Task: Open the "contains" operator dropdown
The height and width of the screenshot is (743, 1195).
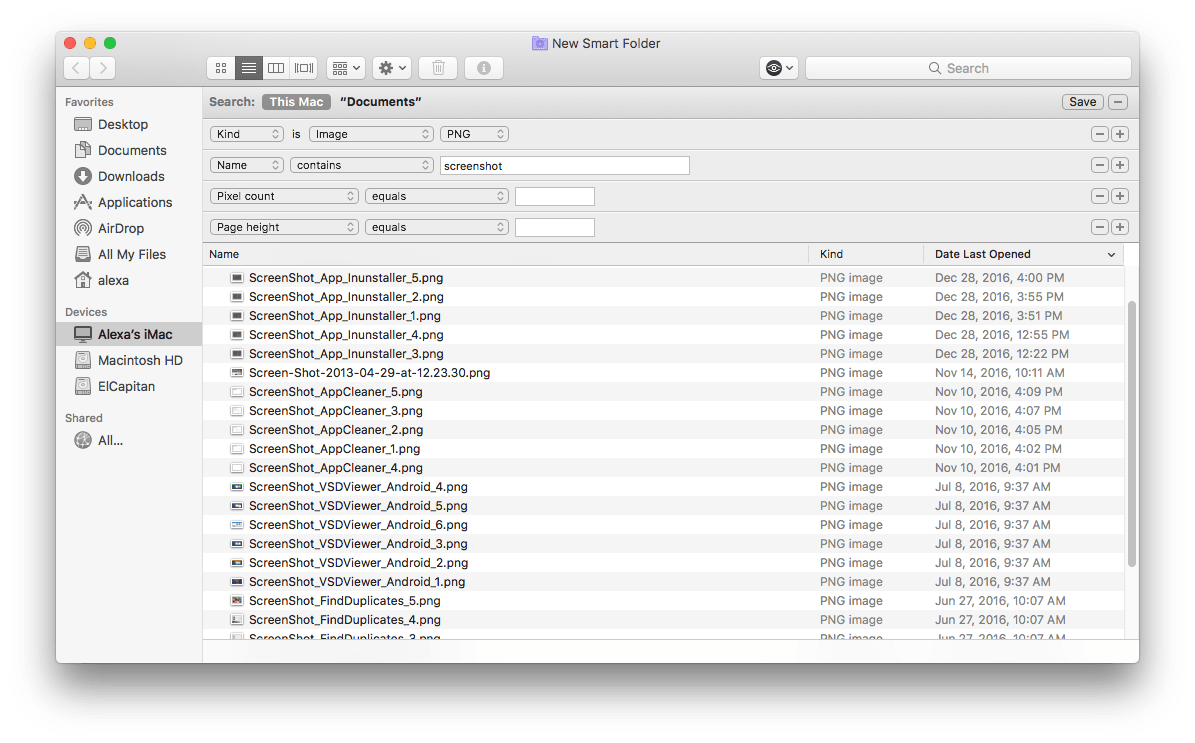Action: point(361,165)
